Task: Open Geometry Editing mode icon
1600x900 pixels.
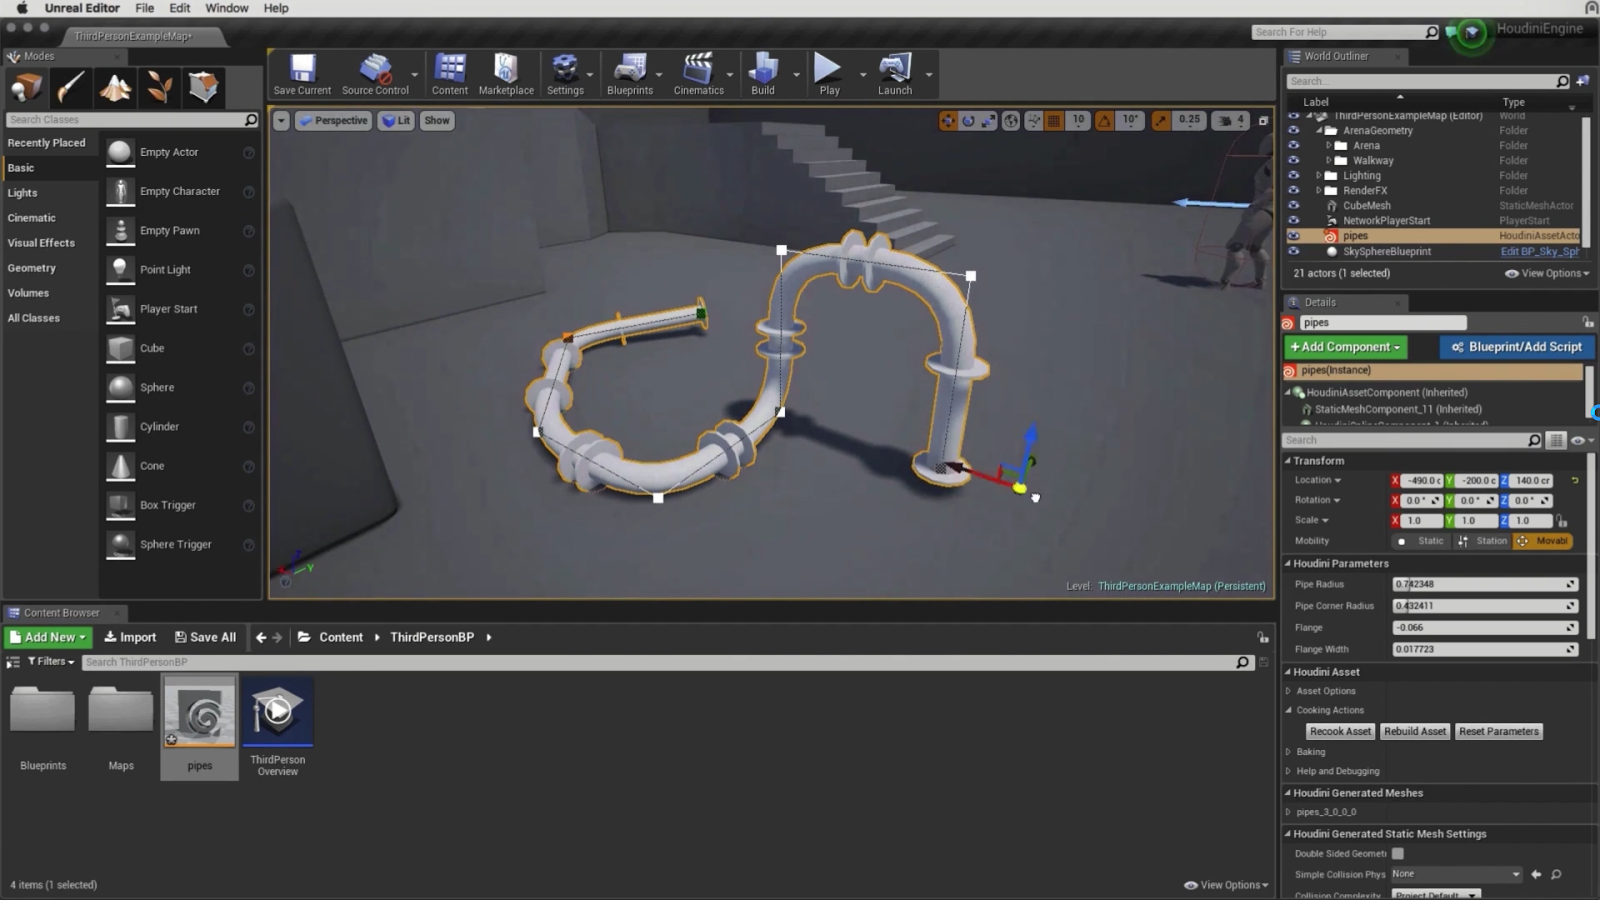Action: point(204,88)
